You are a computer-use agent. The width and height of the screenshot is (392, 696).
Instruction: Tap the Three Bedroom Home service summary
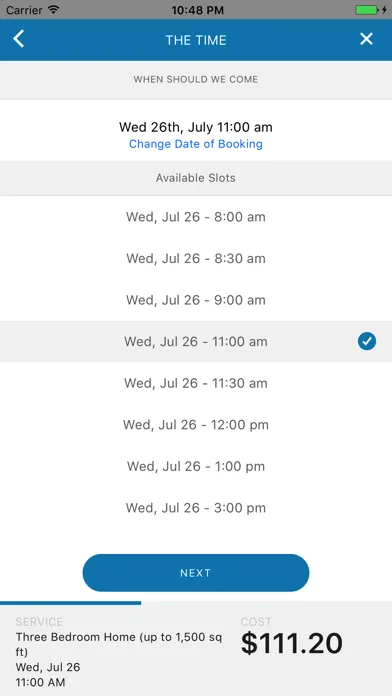120,645
